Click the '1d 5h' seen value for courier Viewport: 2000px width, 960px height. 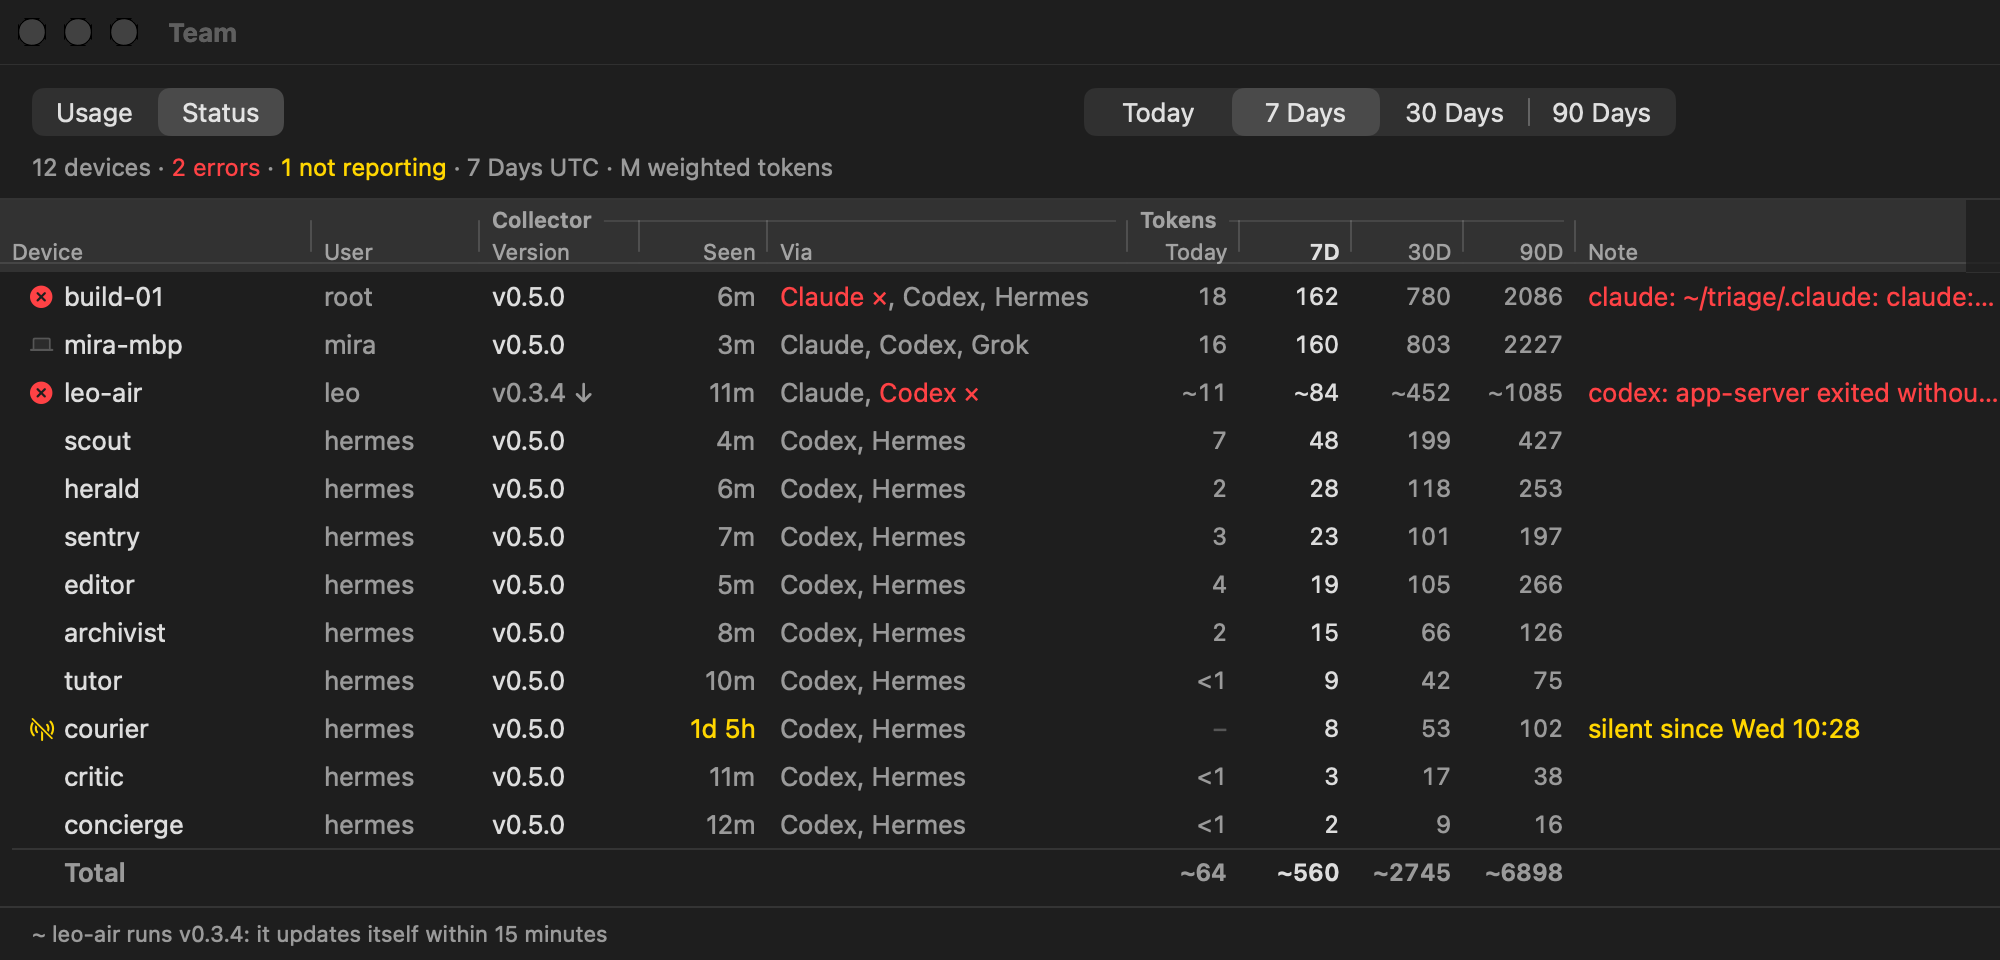[x=722, y=729]
